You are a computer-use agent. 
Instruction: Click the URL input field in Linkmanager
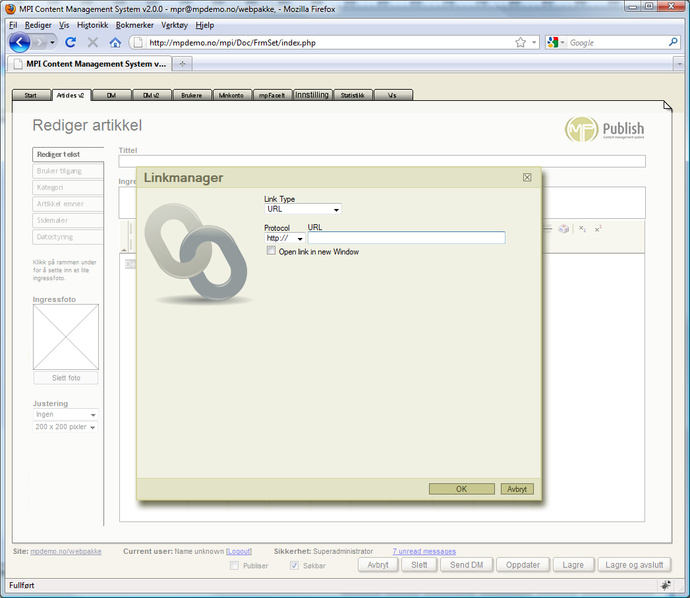coord(406,238)
